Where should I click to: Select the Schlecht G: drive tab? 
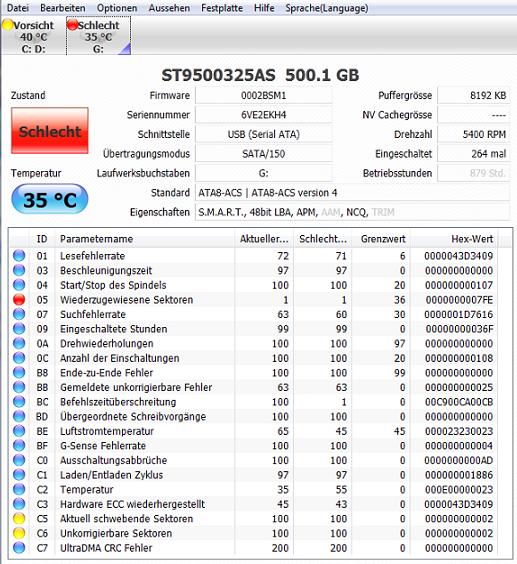[98, 36]
